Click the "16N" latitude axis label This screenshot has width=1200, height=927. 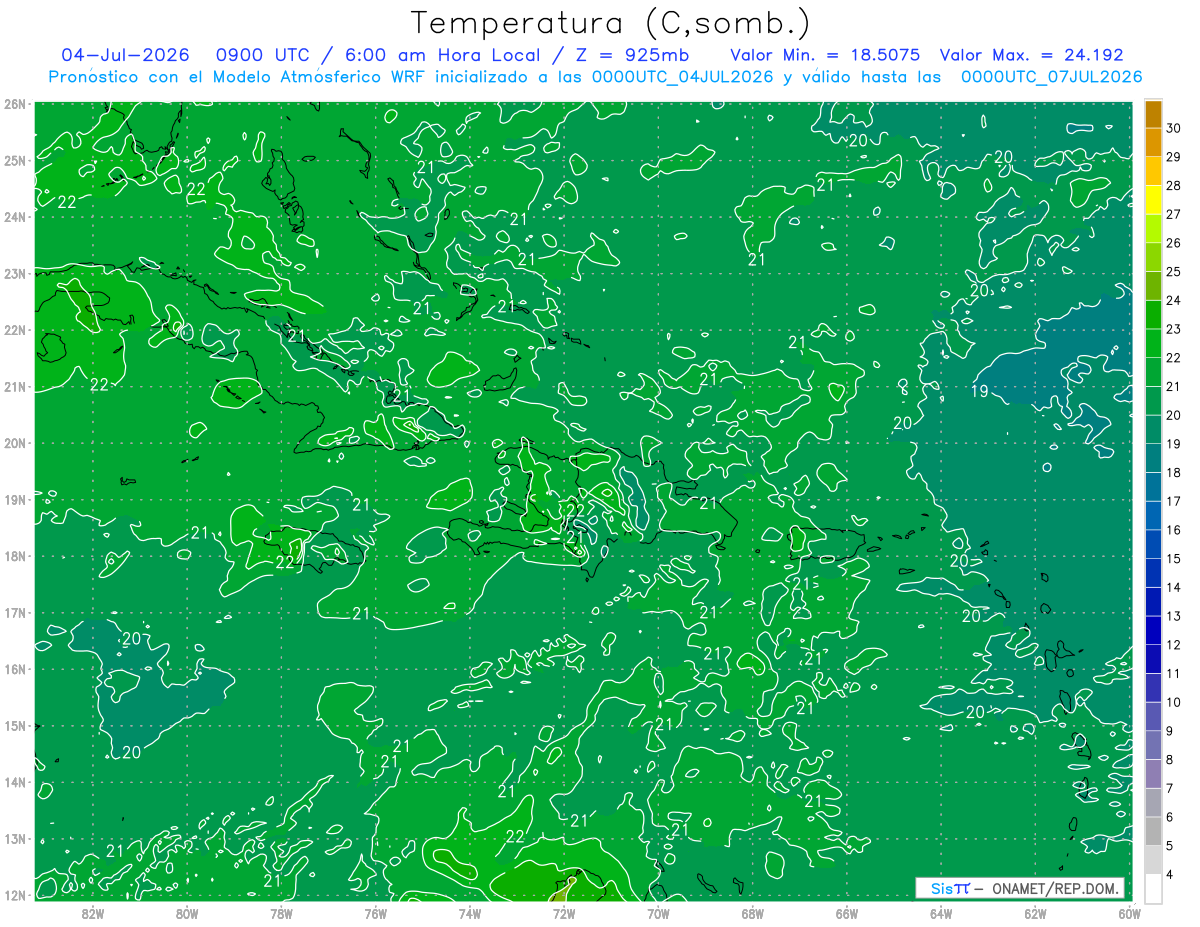(x=14, y=669)
